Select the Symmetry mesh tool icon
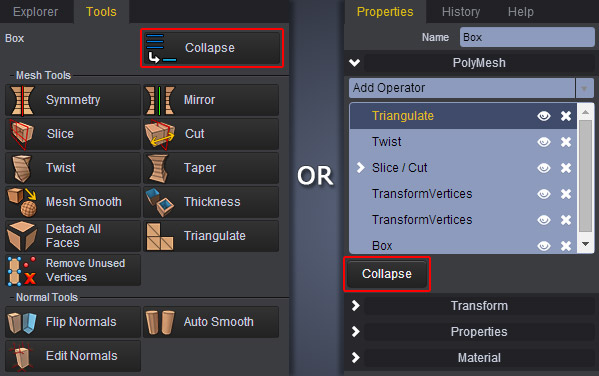 (x=22, y=100)
